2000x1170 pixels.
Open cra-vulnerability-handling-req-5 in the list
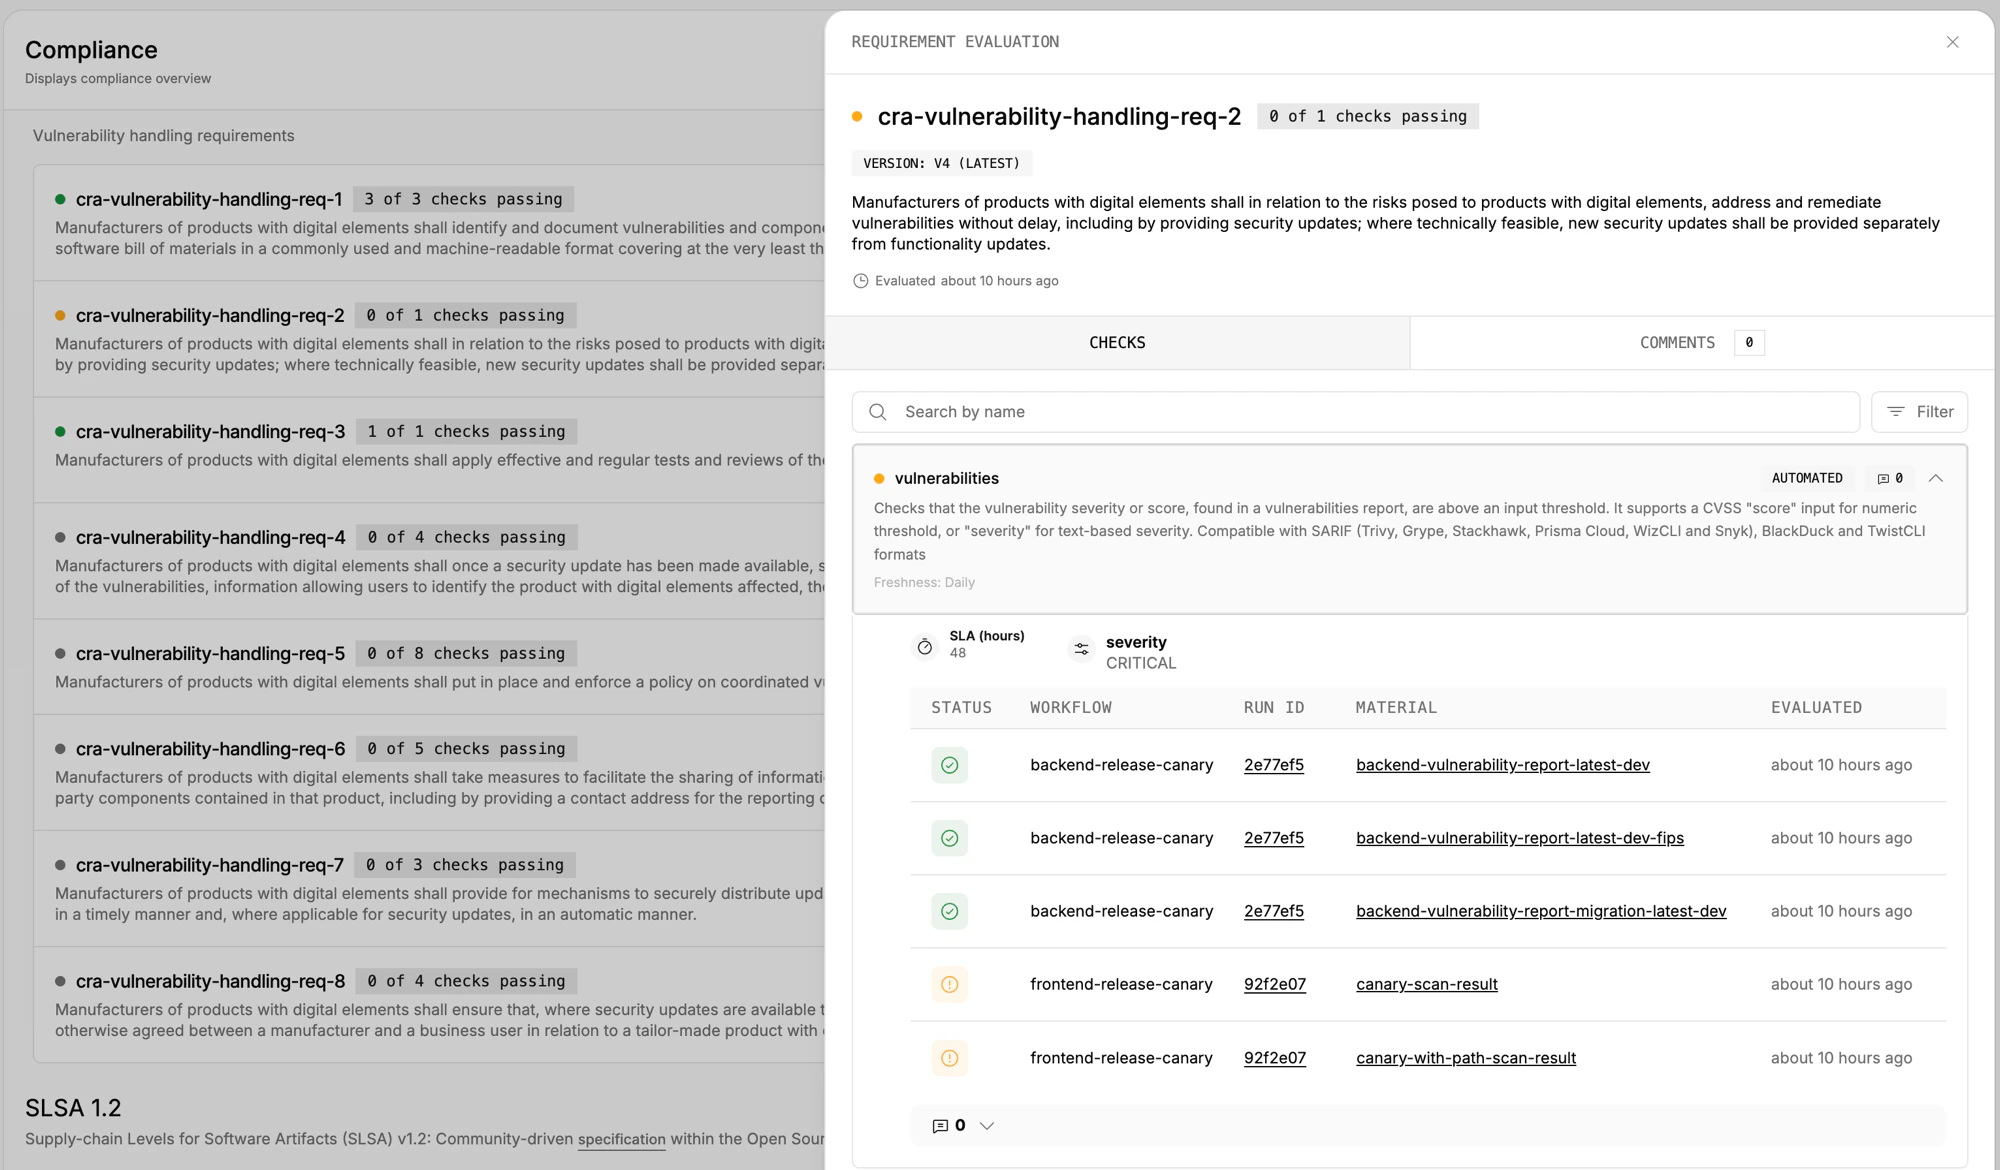coord(210,653)
